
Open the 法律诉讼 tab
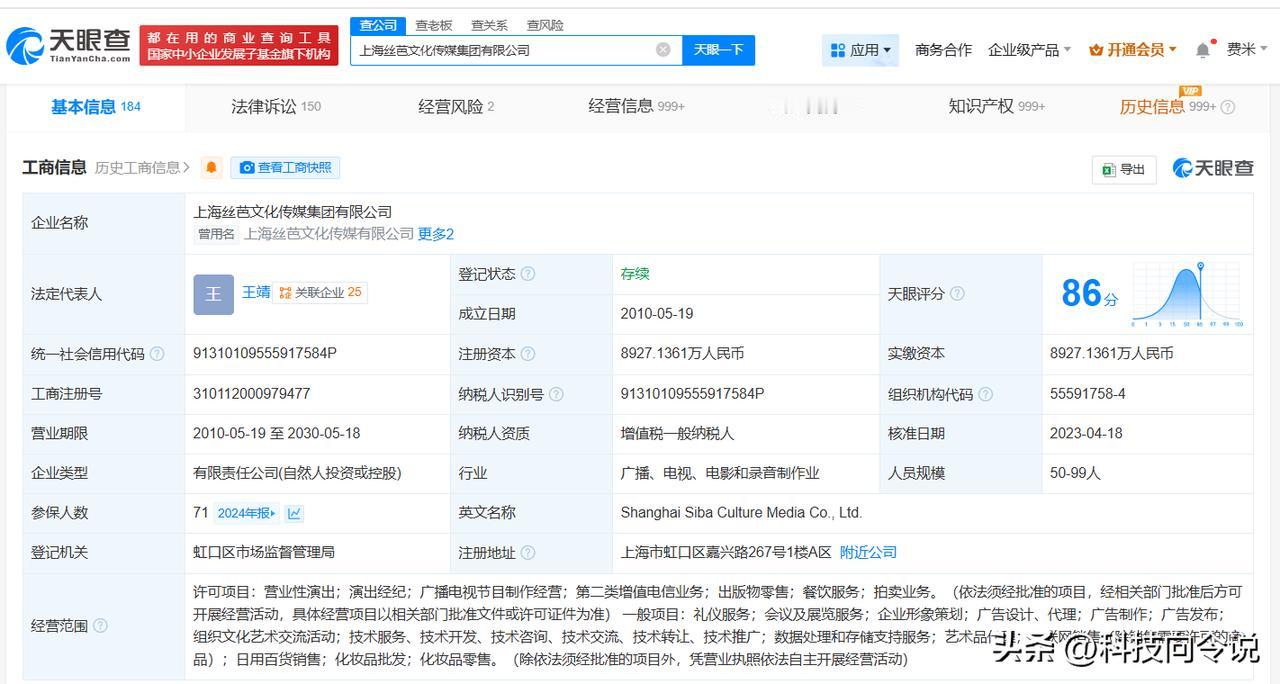click(x=276, y=107)
